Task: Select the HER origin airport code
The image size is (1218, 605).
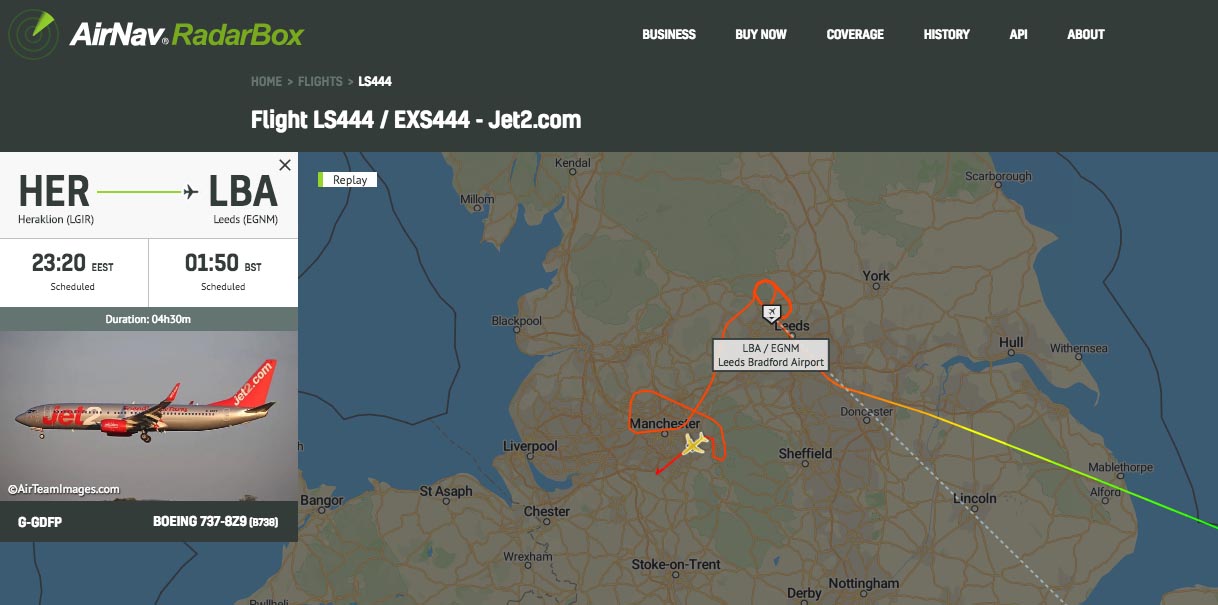Action: click(54, 191)
